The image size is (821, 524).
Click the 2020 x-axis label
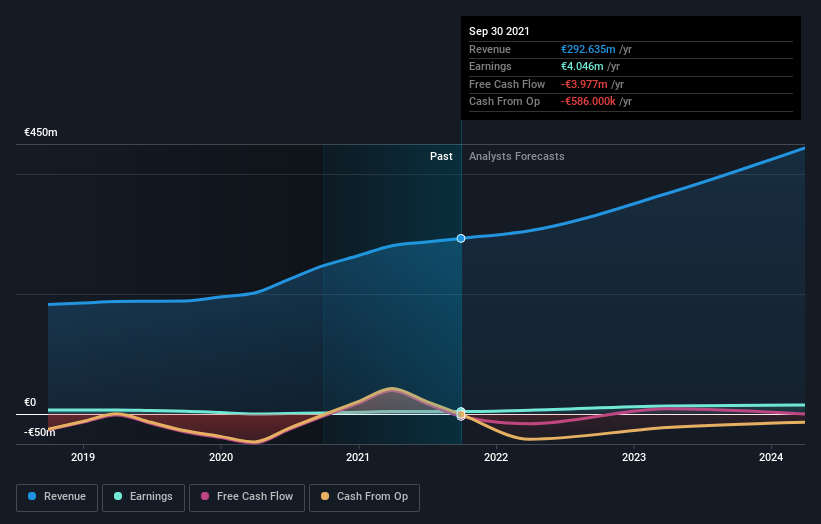221,457
